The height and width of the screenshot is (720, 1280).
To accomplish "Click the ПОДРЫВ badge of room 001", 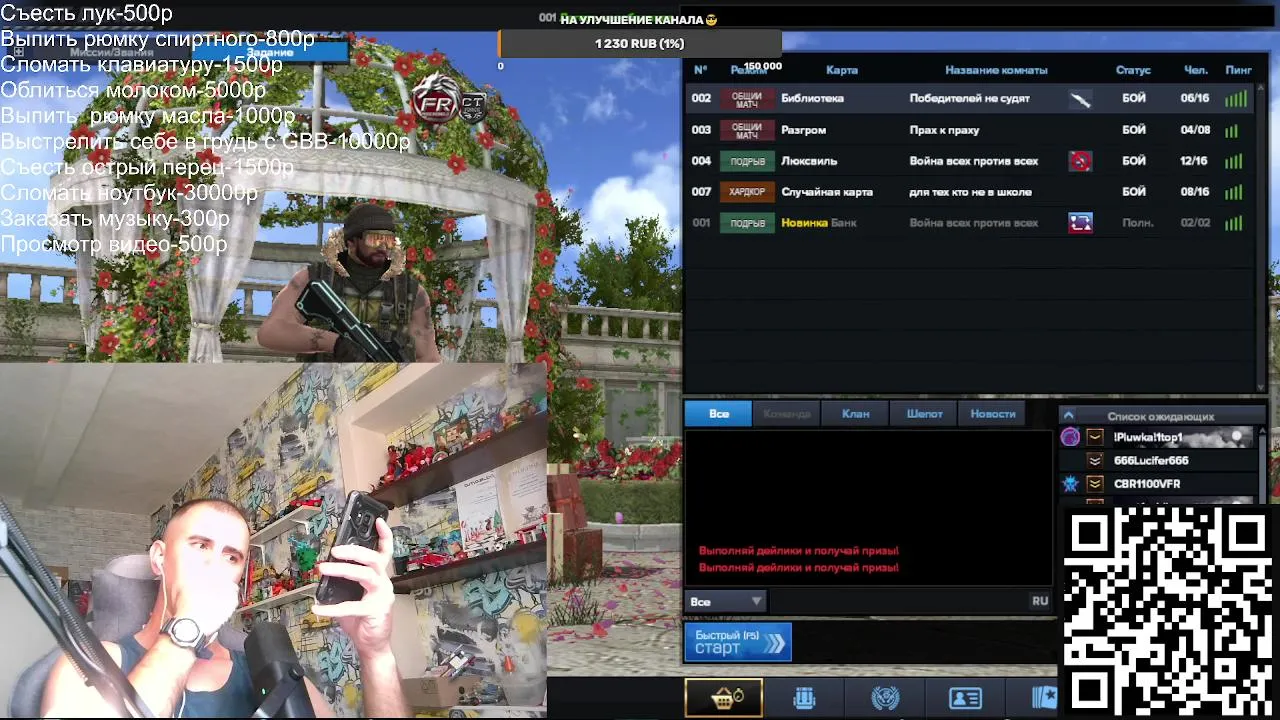I will (747, 223).
